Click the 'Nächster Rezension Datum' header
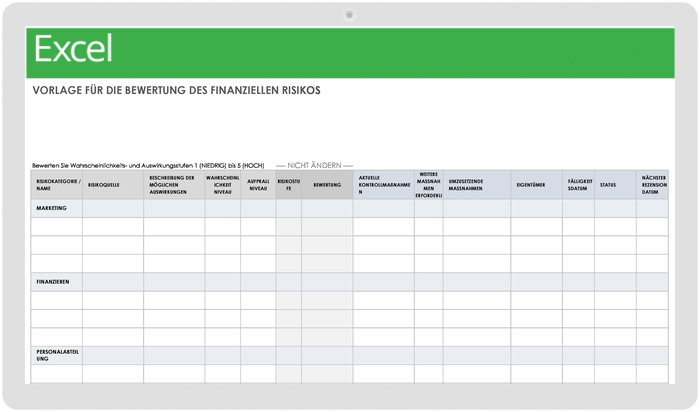The image size is (700, 412). point(652,185)
